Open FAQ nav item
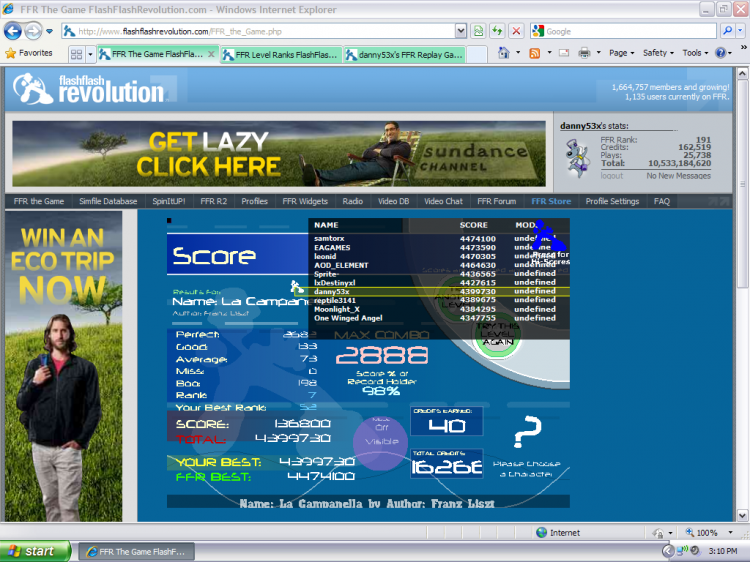 pyautogui.click(x=662, y=201)
